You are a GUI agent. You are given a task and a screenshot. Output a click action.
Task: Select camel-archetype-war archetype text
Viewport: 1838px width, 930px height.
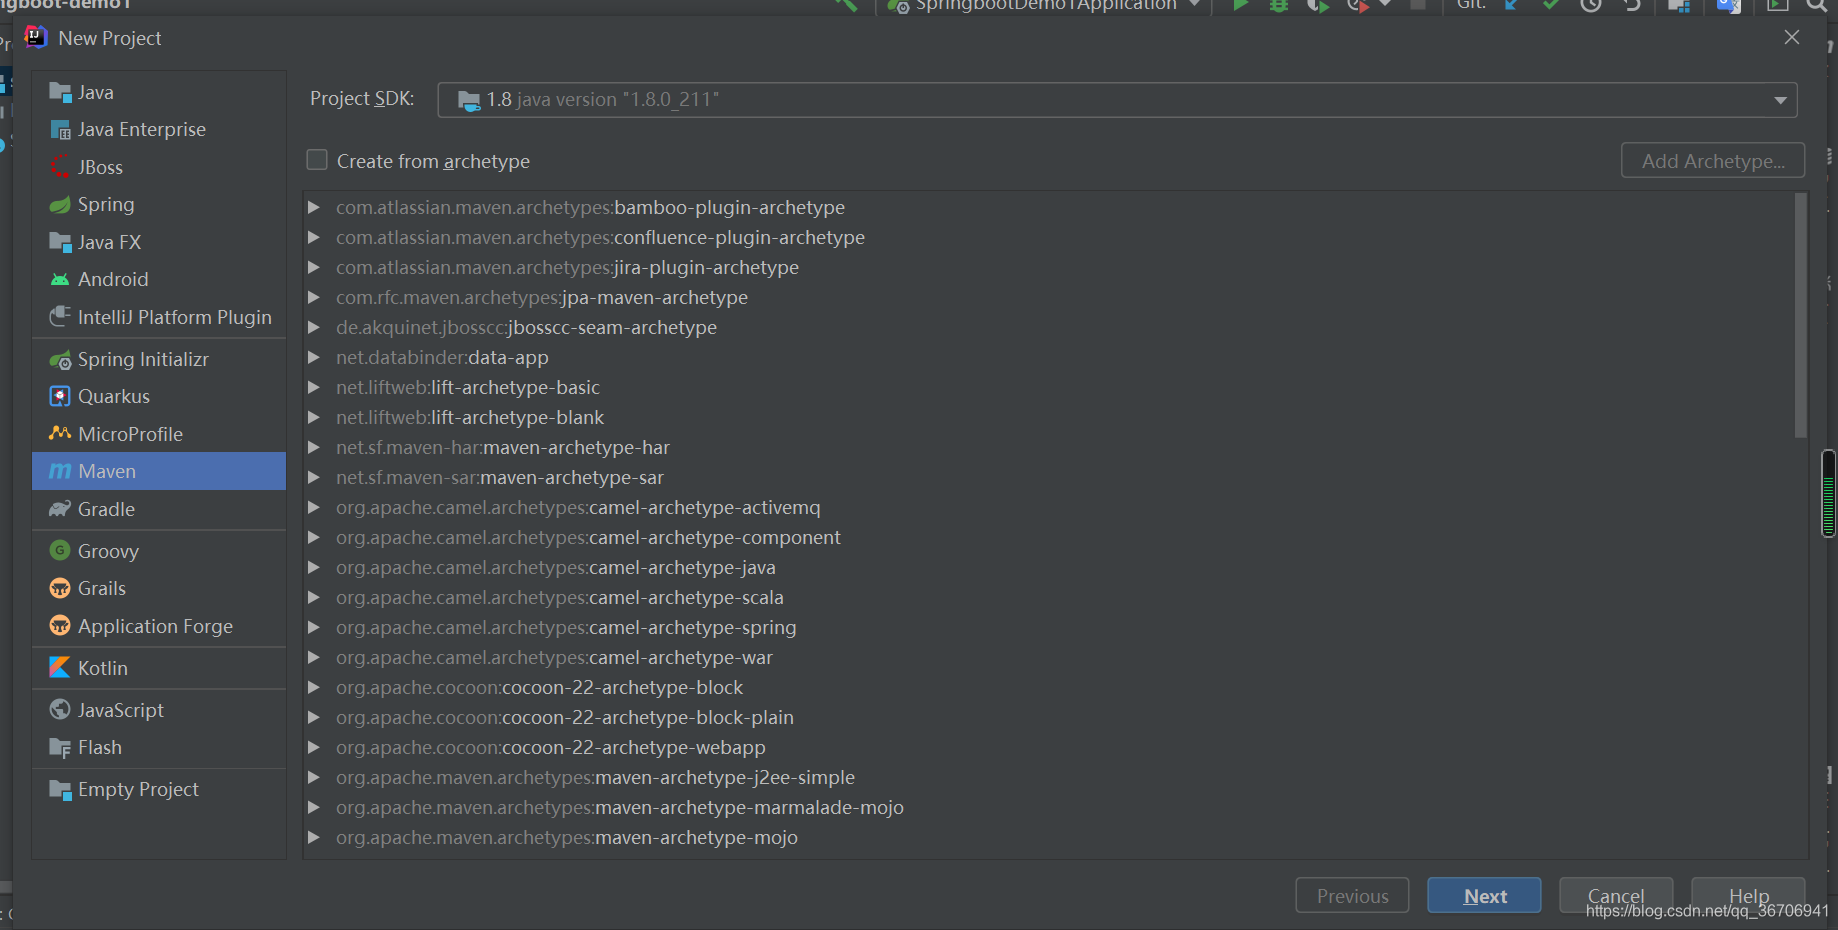click(x=681, y=658)
